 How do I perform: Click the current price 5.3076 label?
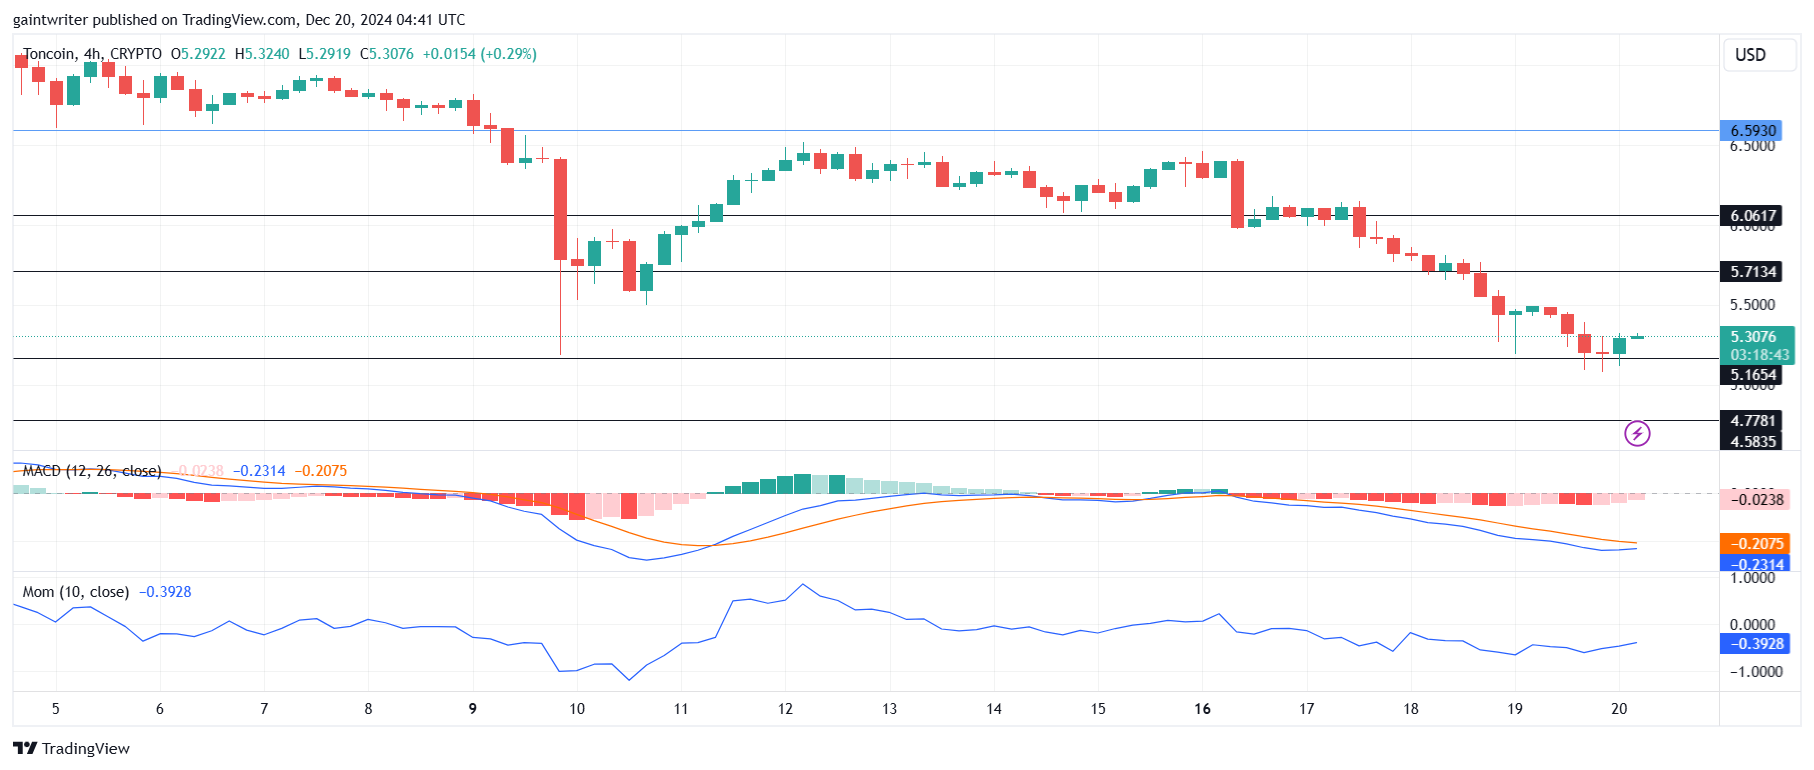[x=1756, y=337]
